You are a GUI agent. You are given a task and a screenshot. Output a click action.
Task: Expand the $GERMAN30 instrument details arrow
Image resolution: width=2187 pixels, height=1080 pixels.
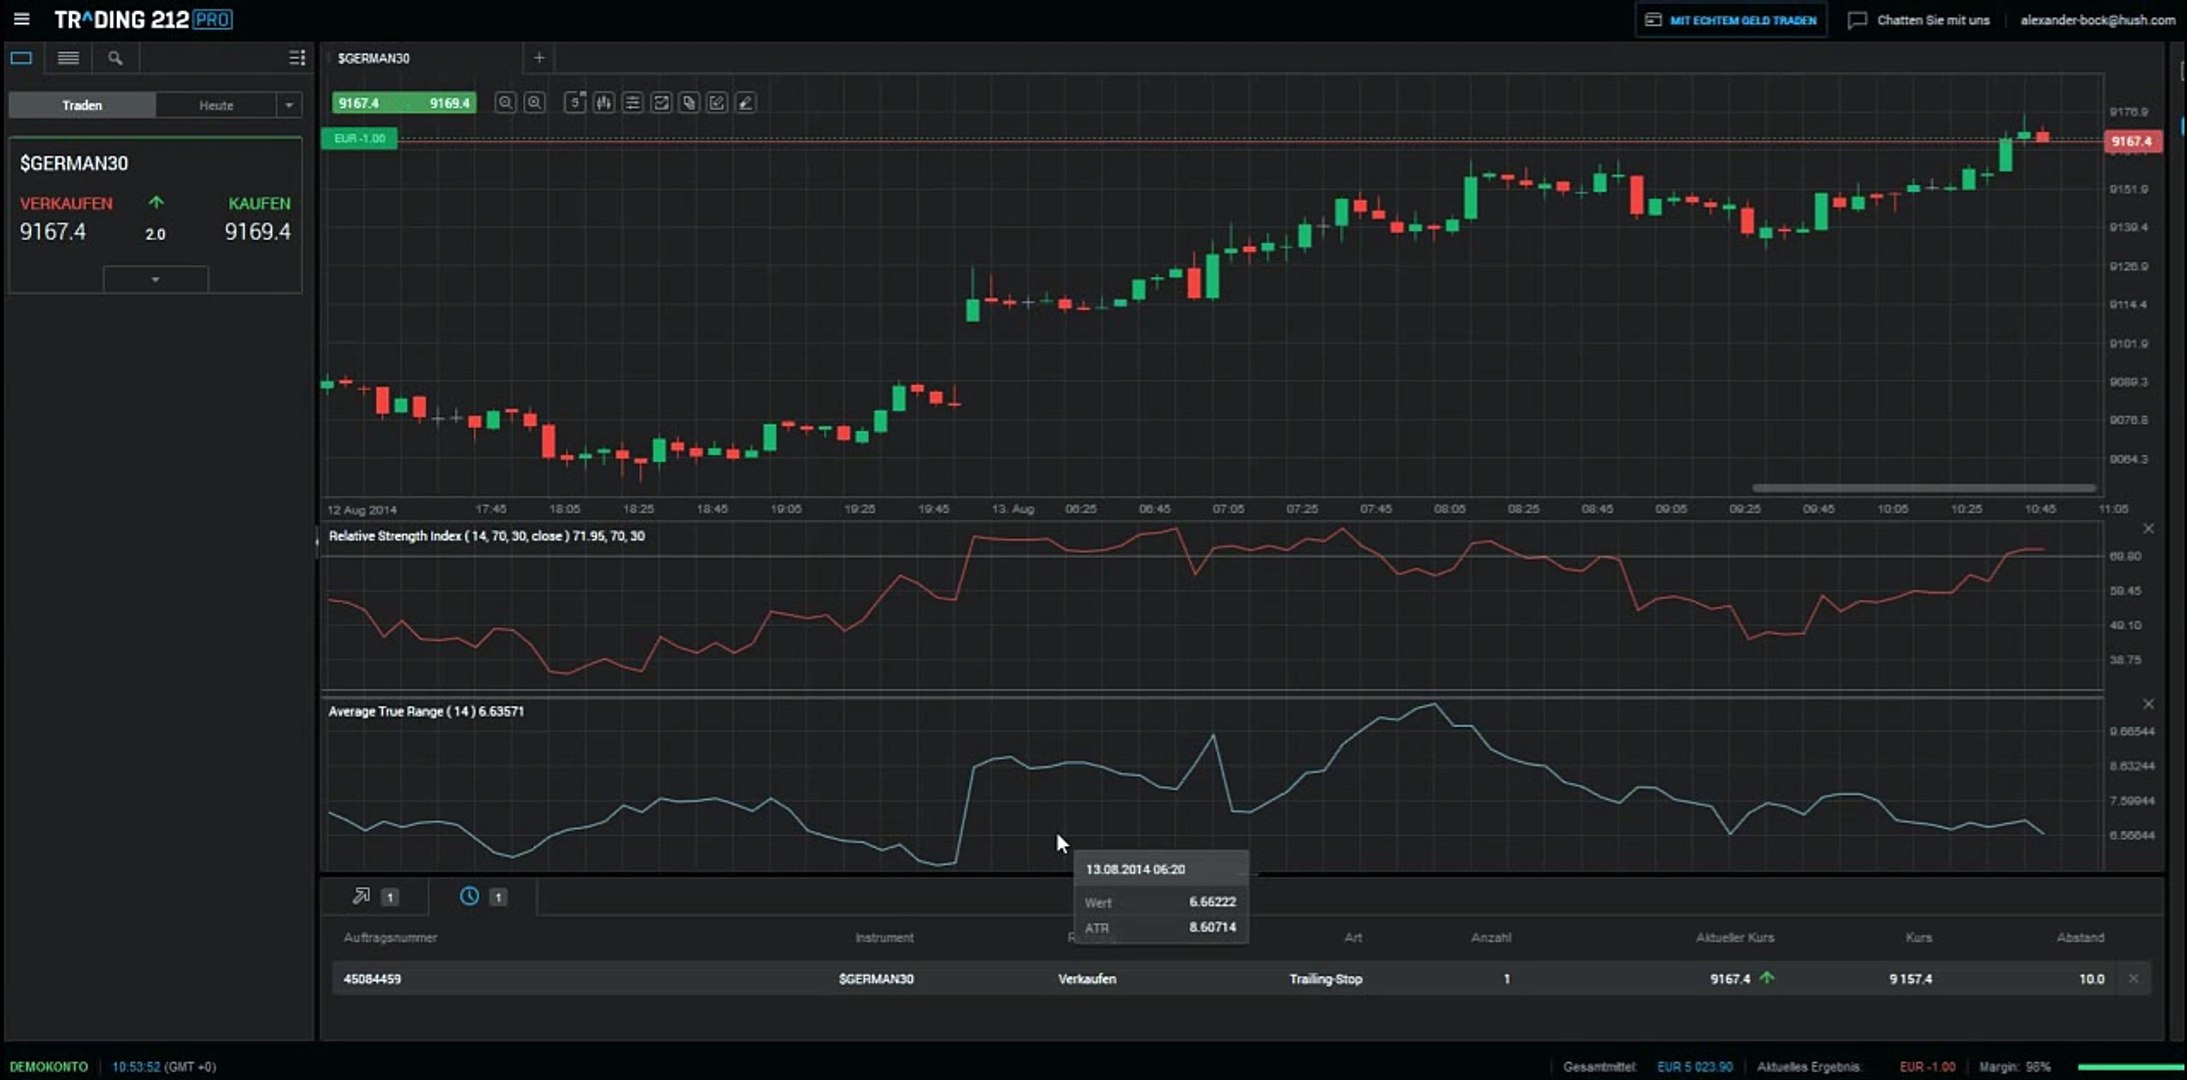point(155,279)
